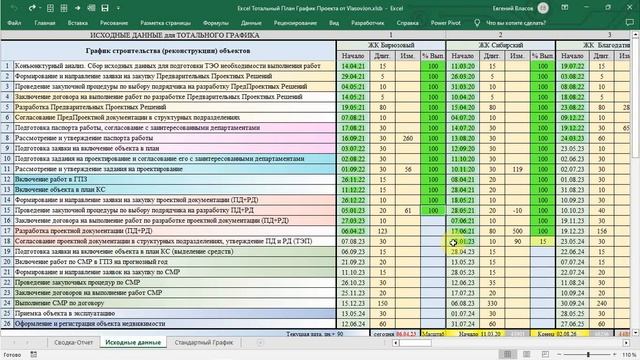This screenshot has width=640, height=360.
Task: Select the 'График строительства (реконструкции) объектов' header
Action: pos(168,51)
